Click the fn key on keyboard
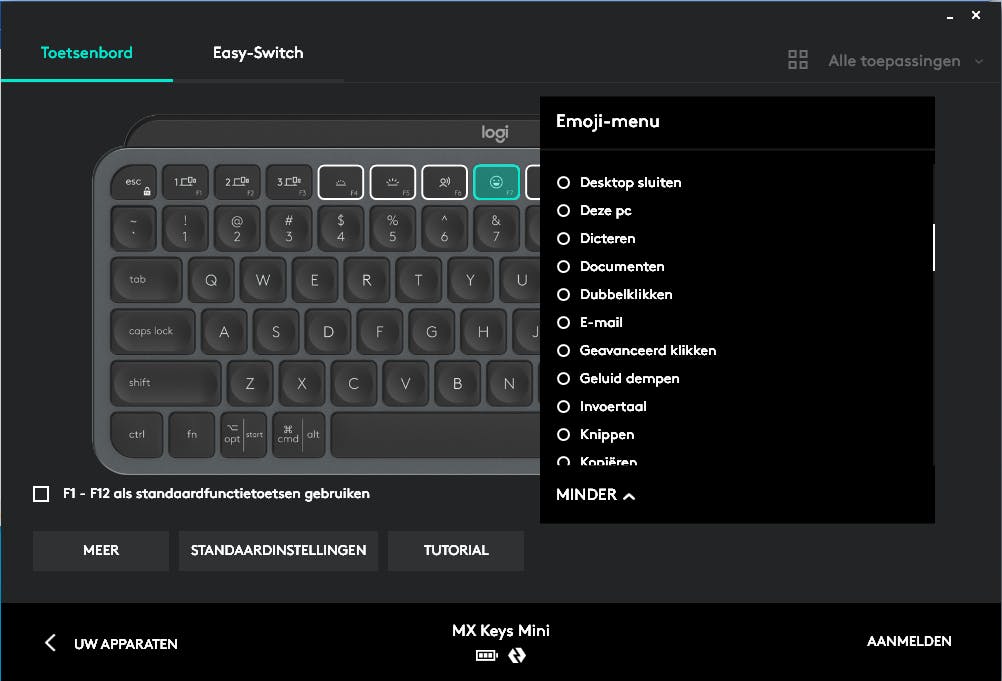The height and width of the screenshot is (681, 1002). [x=192, y=435]
